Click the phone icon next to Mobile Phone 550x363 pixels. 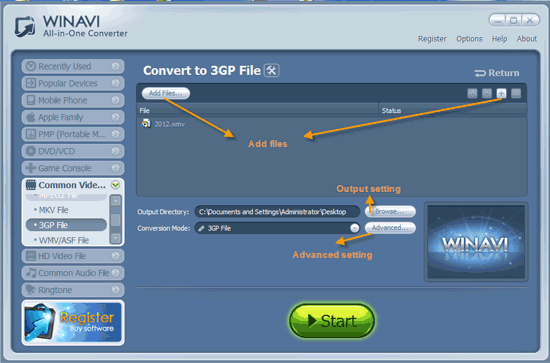[31, 100]
